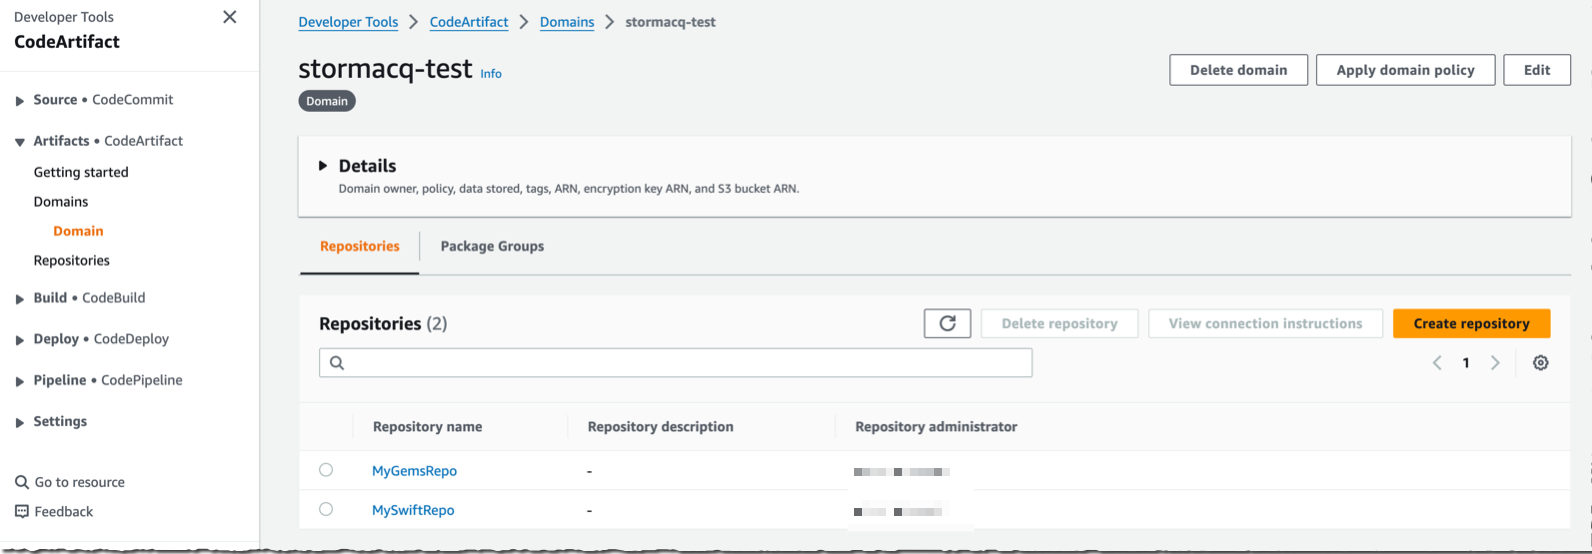Click the Delete domain button
The width and height of the screenshot is (1592, 554).
point(1238,70)
